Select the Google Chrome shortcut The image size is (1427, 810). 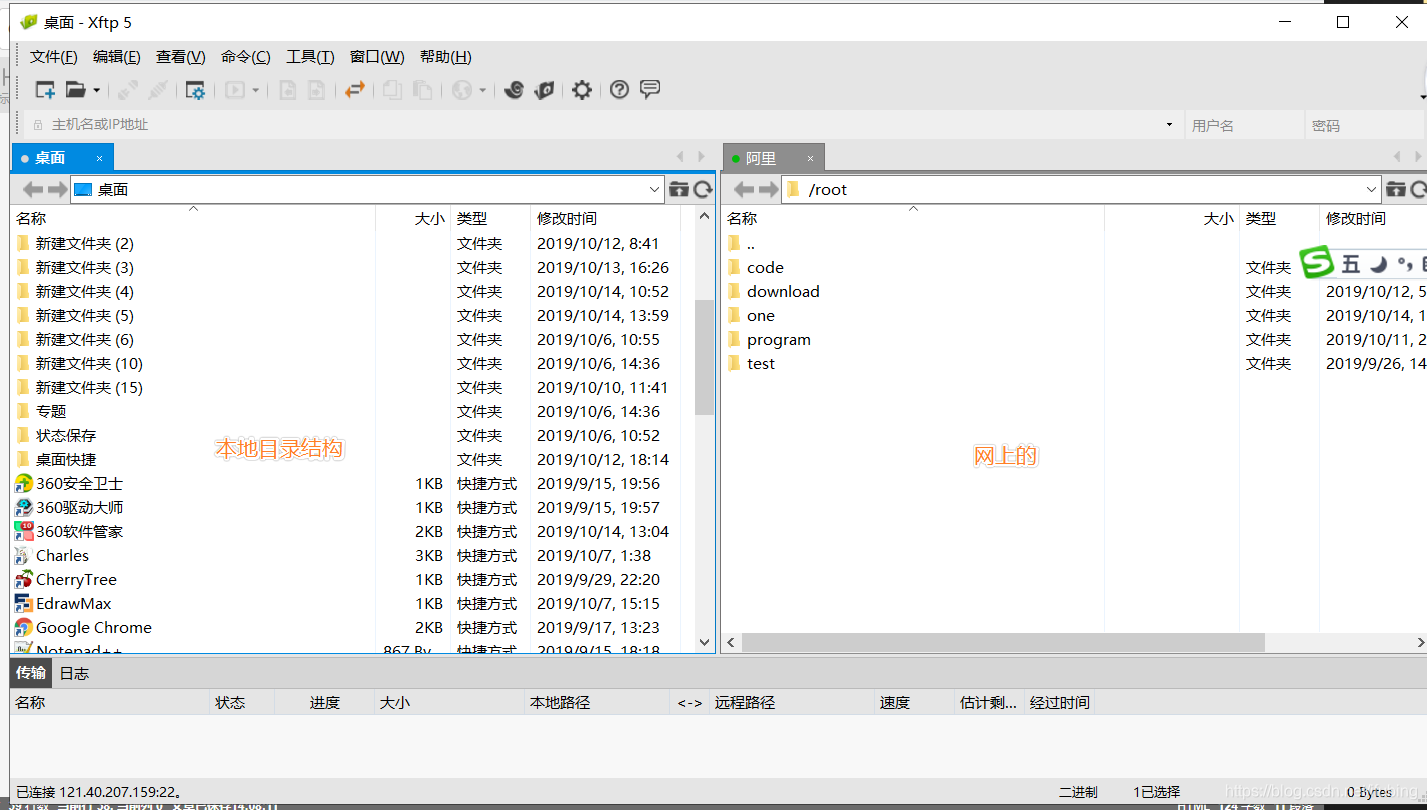(94, 627)
